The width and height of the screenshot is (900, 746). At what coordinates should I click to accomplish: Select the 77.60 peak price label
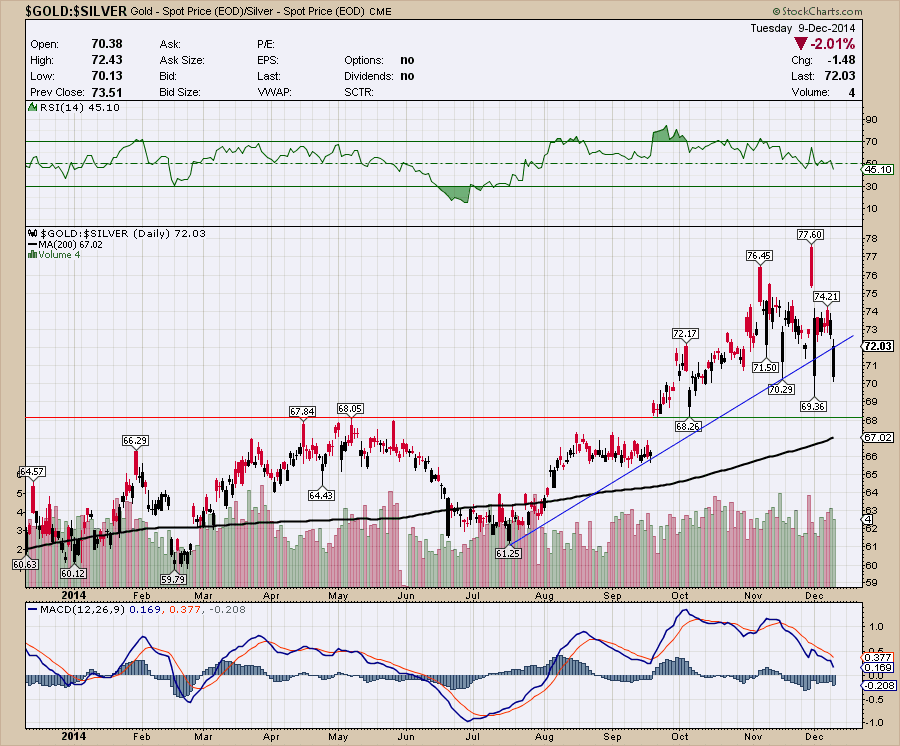click(x=810, y=234)
